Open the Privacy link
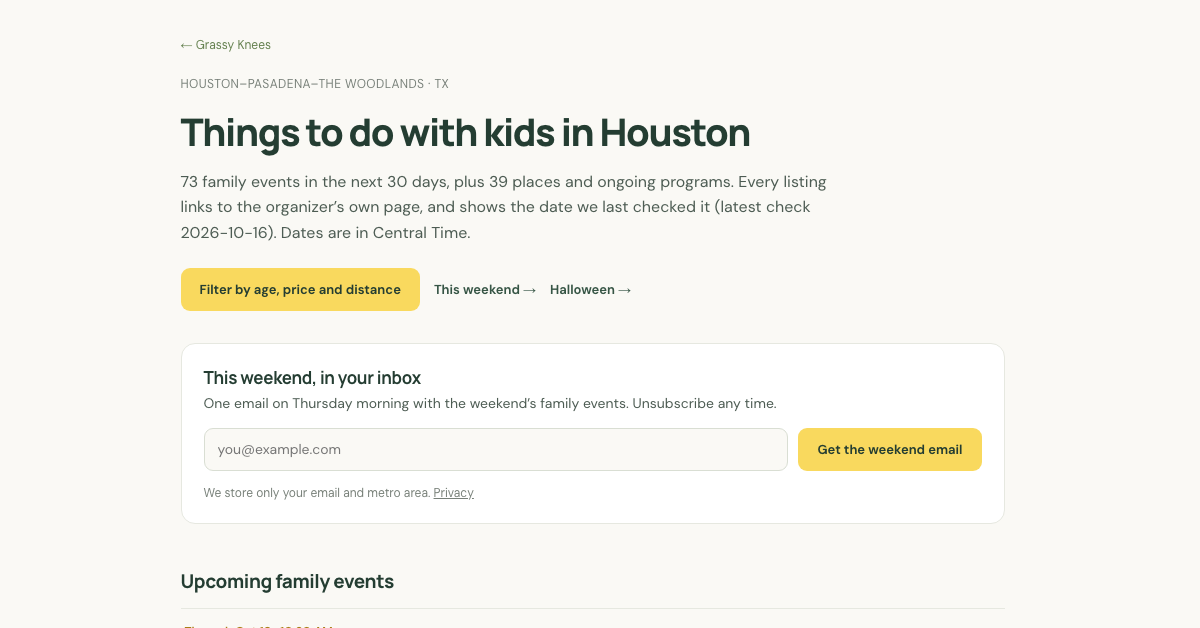 pyautogui.click(x=453, y=493)
